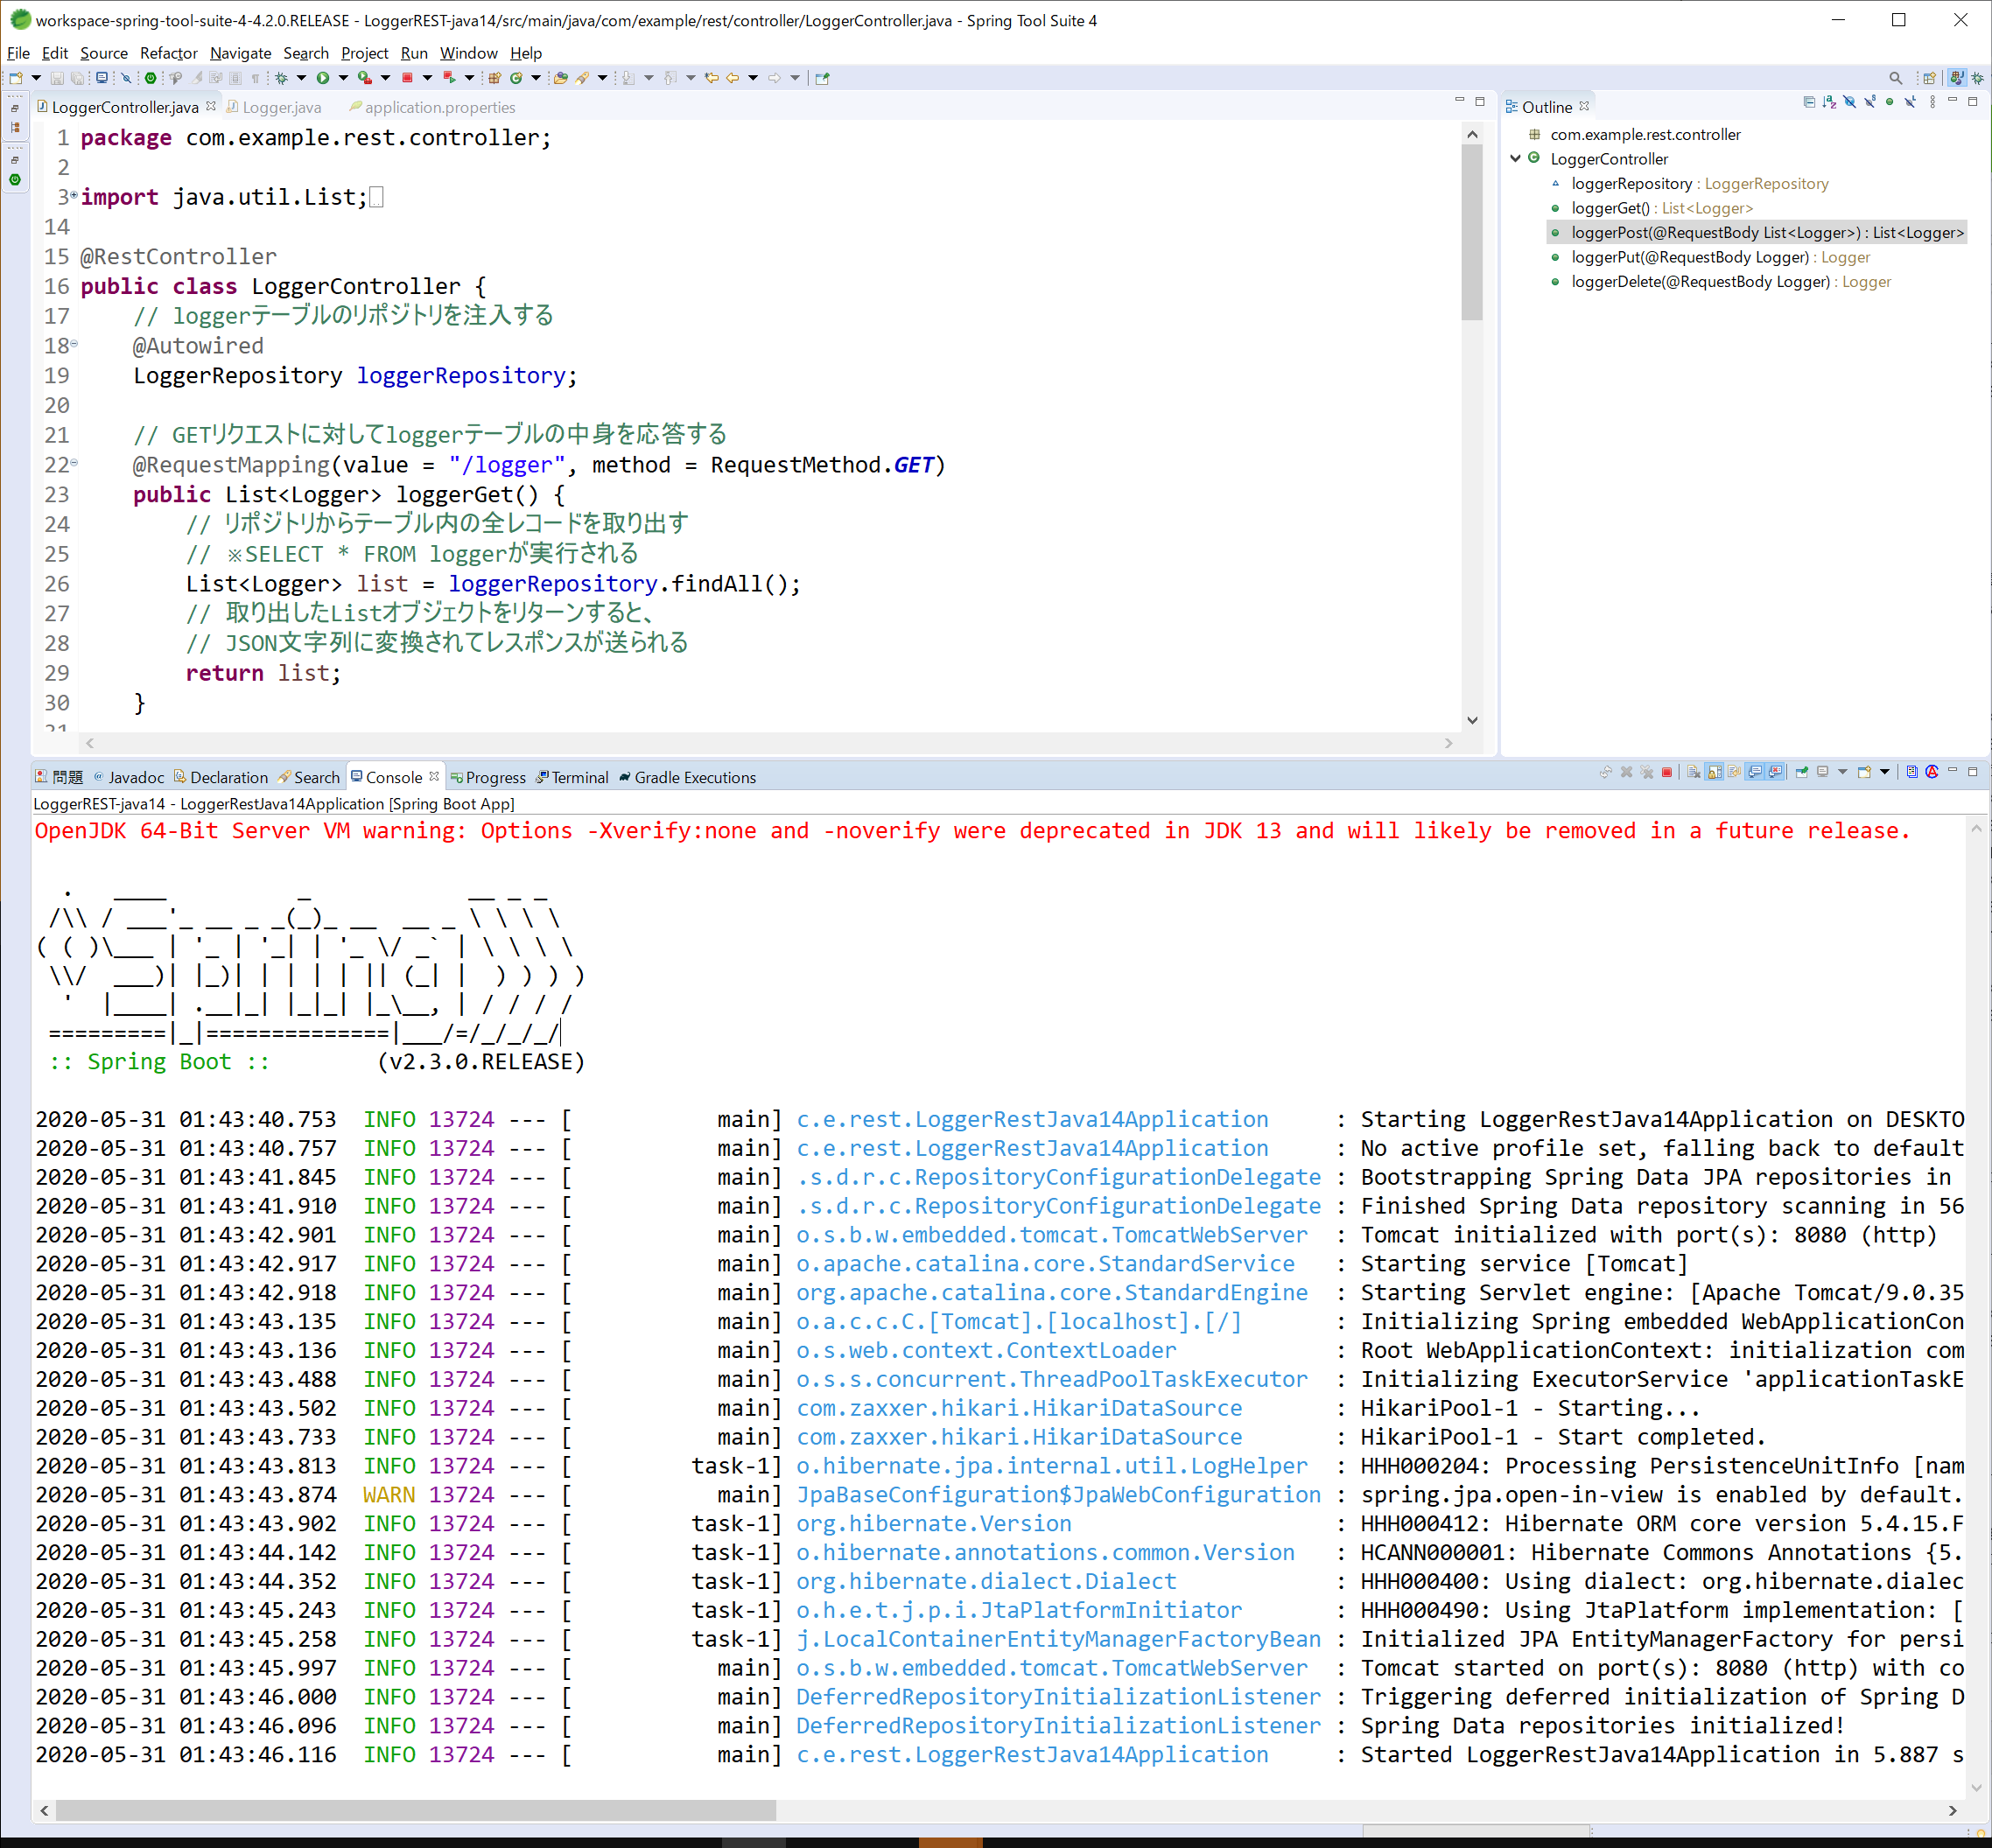Screen dimensions: 1992x1848
Task: Click the Open Type toolbar icon
Action: (x=561, y=78)
